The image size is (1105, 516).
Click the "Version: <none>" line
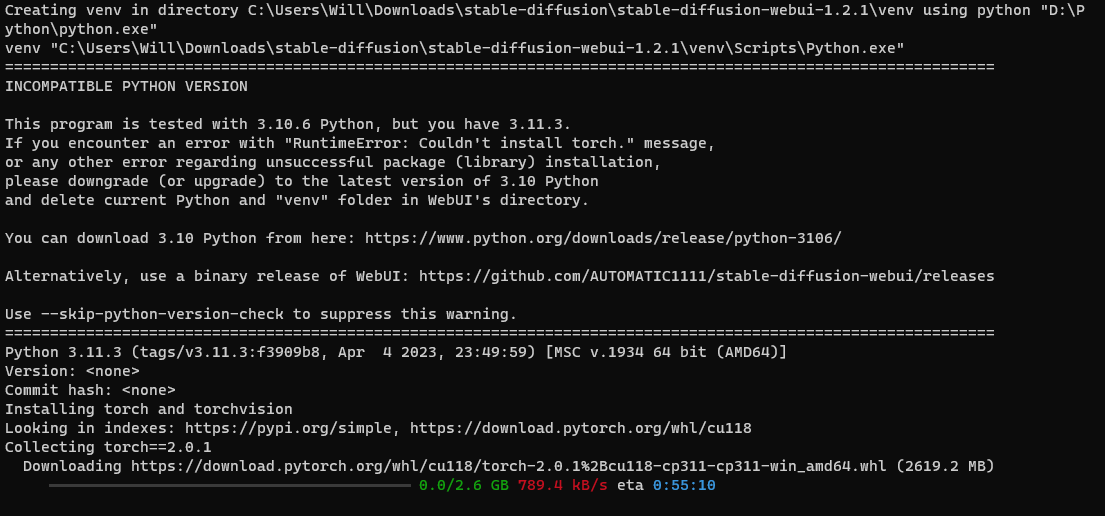pyautogui.click(x=72, y=371)
